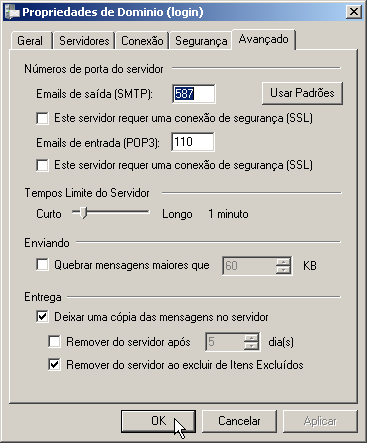Decrease days spinner down arrow
The image size is (367, 443).
(251, 346)
